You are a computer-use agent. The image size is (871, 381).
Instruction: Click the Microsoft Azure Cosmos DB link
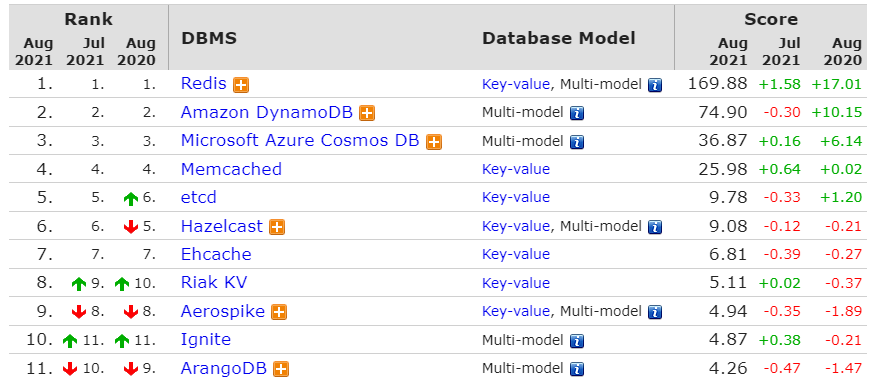pyautogui.click(x=300, y=141)
